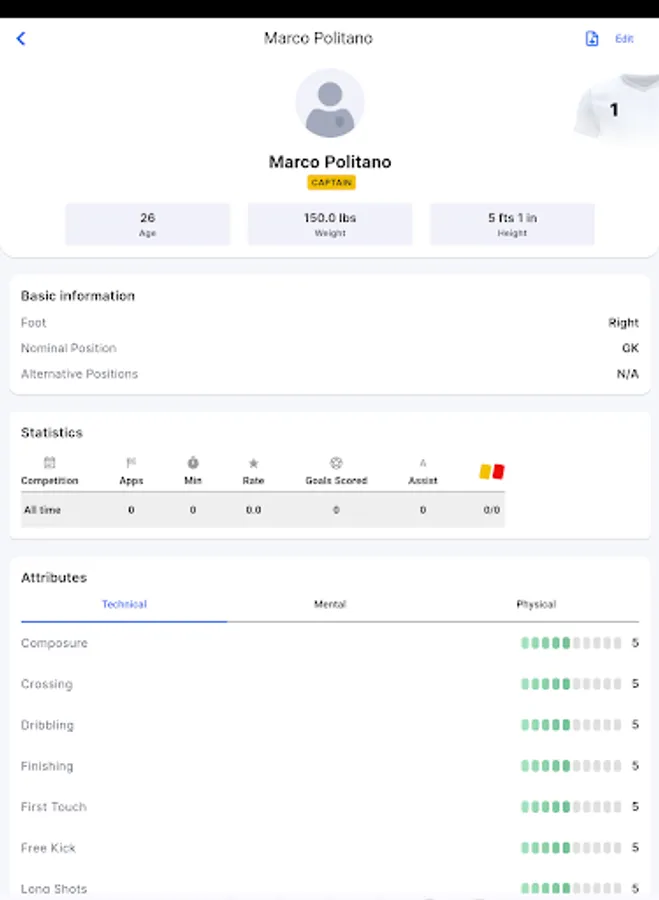Click the clock icon above Min

tap(192, 463)
